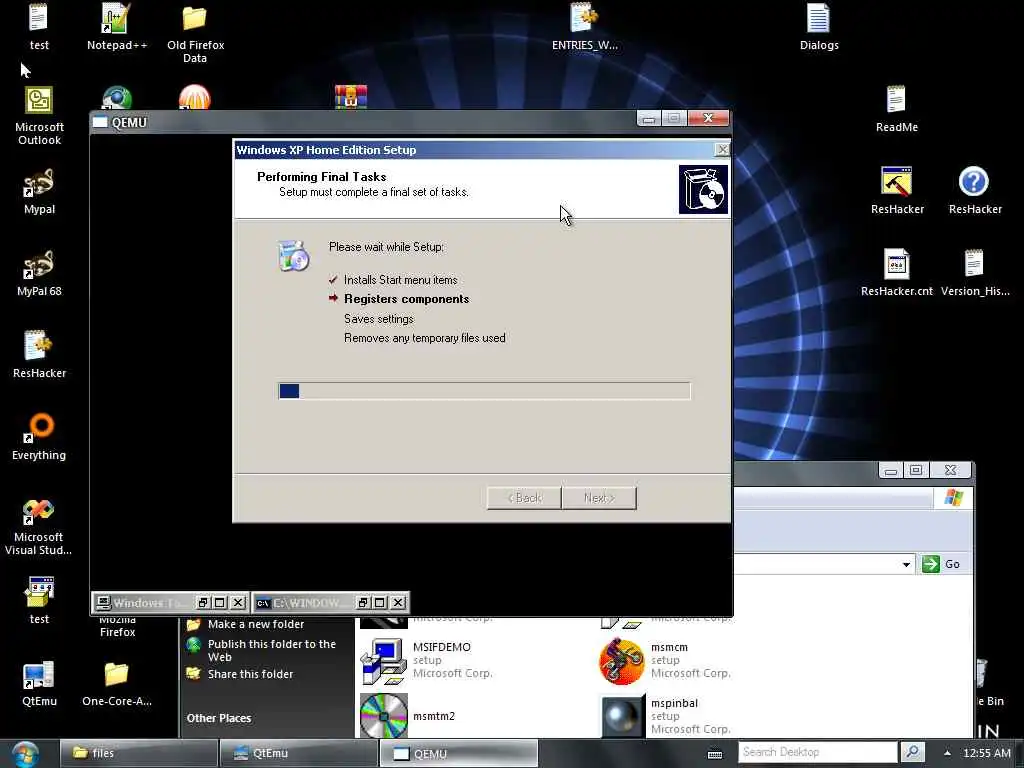1024x768 pixels.
Task: Click the Back button in XP Setup
Action: pos(524,498)
